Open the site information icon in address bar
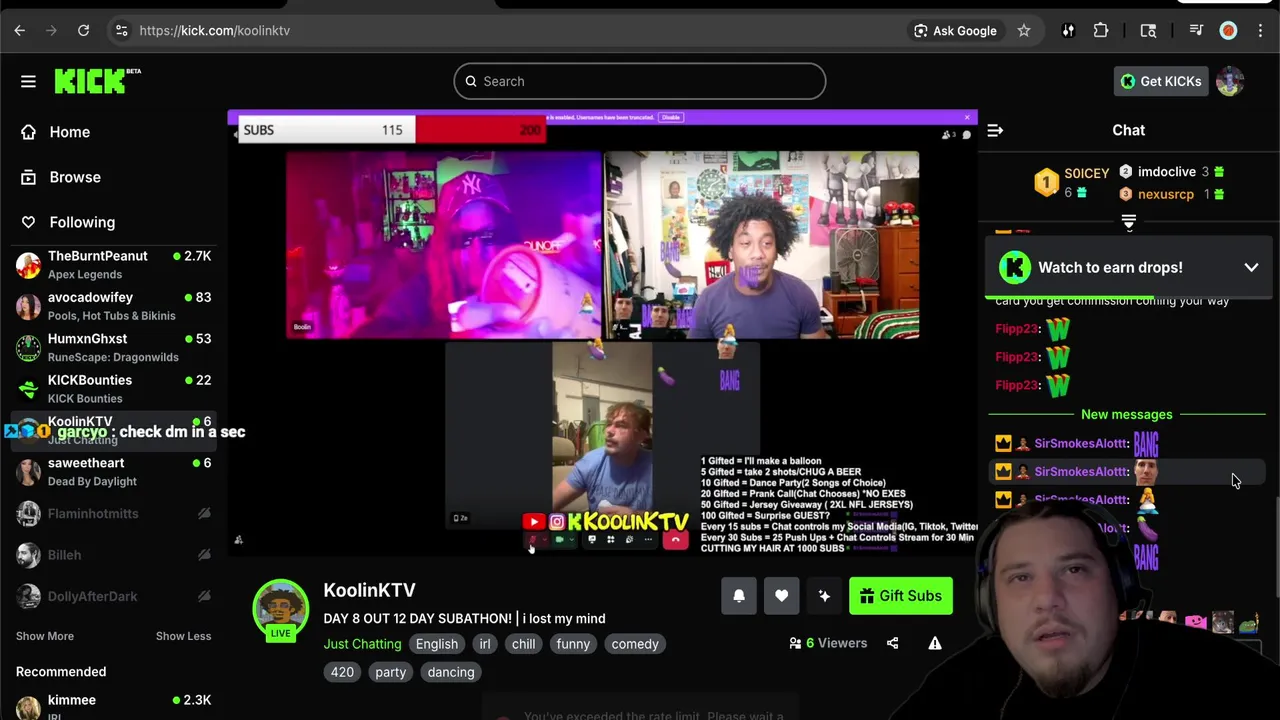 click(121, 31)
